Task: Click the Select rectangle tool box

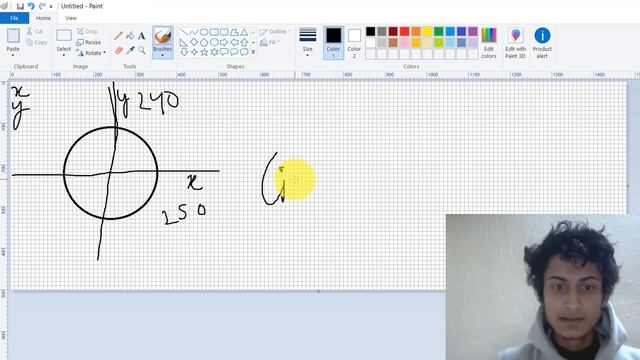Action: click(x=64, y=36)
